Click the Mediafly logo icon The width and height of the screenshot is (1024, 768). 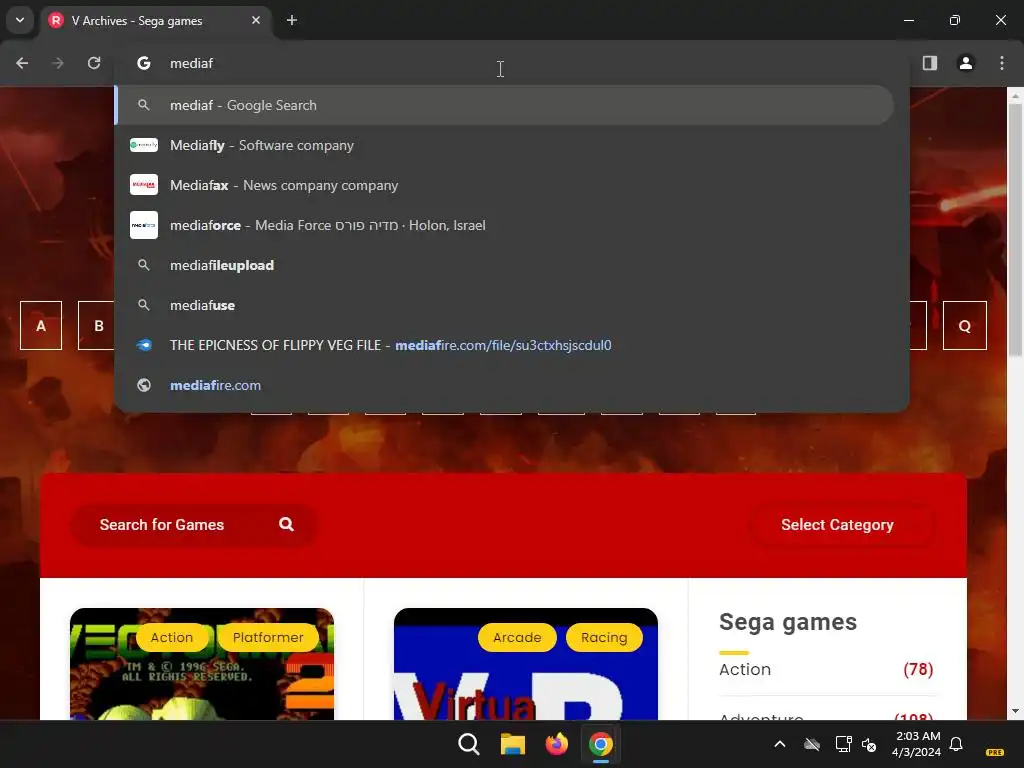tap(144, 145)
